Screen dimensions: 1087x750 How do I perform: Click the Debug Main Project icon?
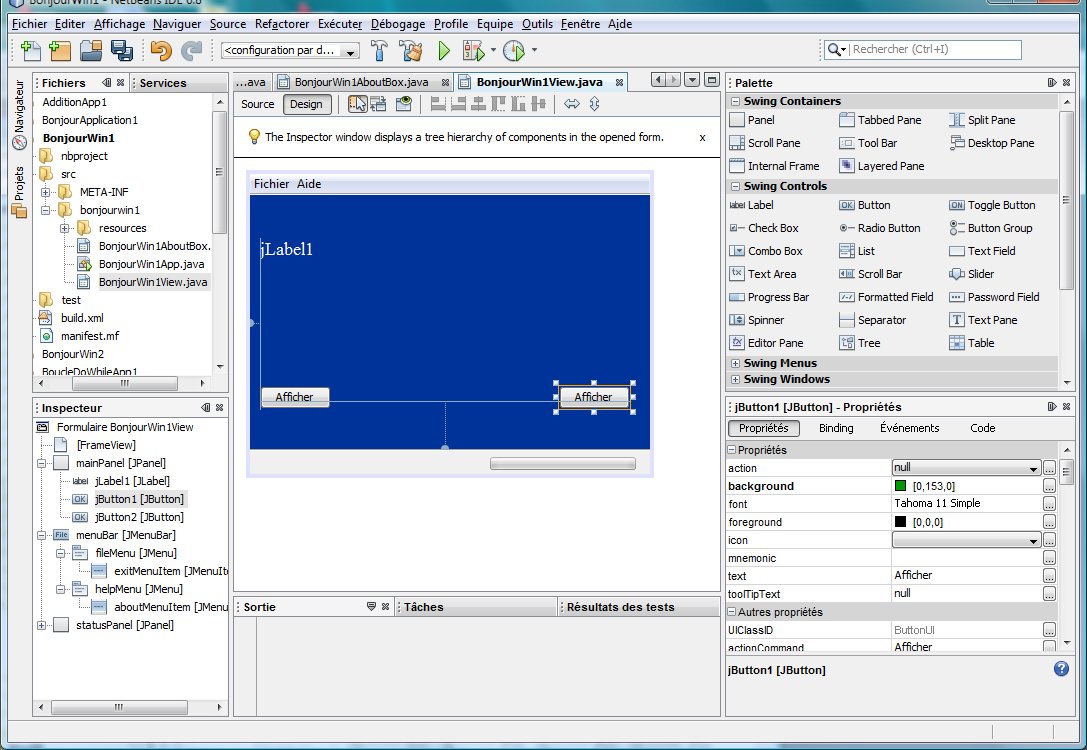[x=474, y=50]
